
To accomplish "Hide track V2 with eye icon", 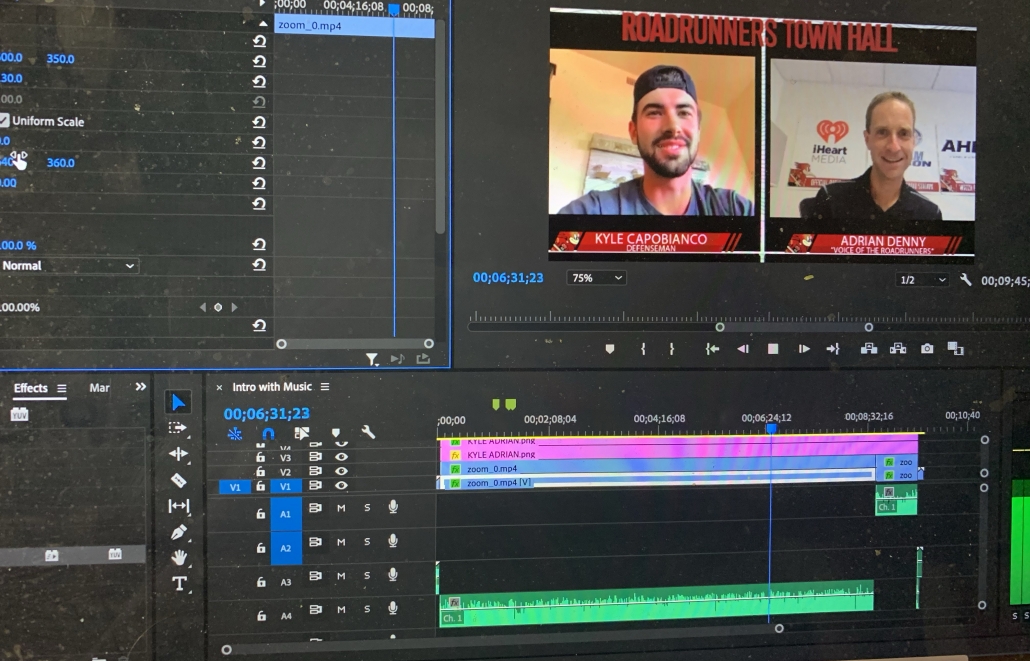I will [x=341, y=471].
